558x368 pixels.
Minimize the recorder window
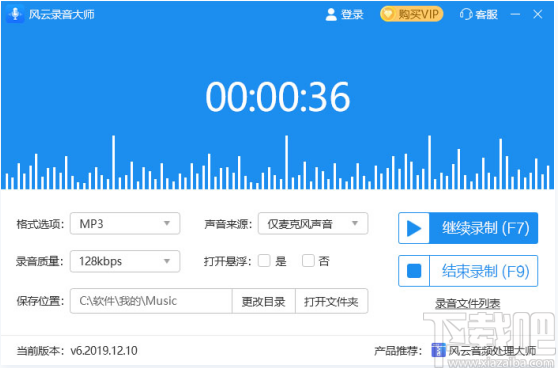[515, 14]
